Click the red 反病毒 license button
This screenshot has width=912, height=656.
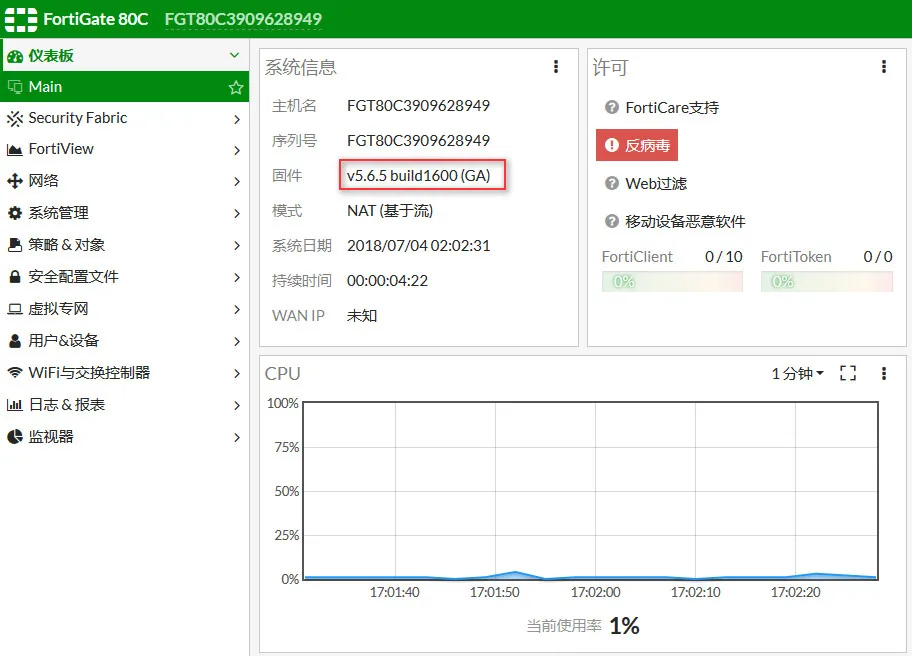pyautogui.click(x=637, y=145)
